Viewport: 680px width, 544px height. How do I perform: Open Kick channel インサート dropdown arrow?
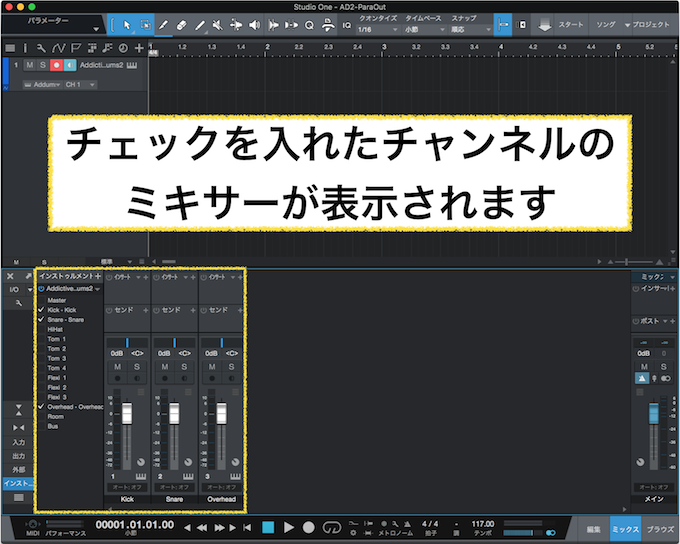(138, 277)
